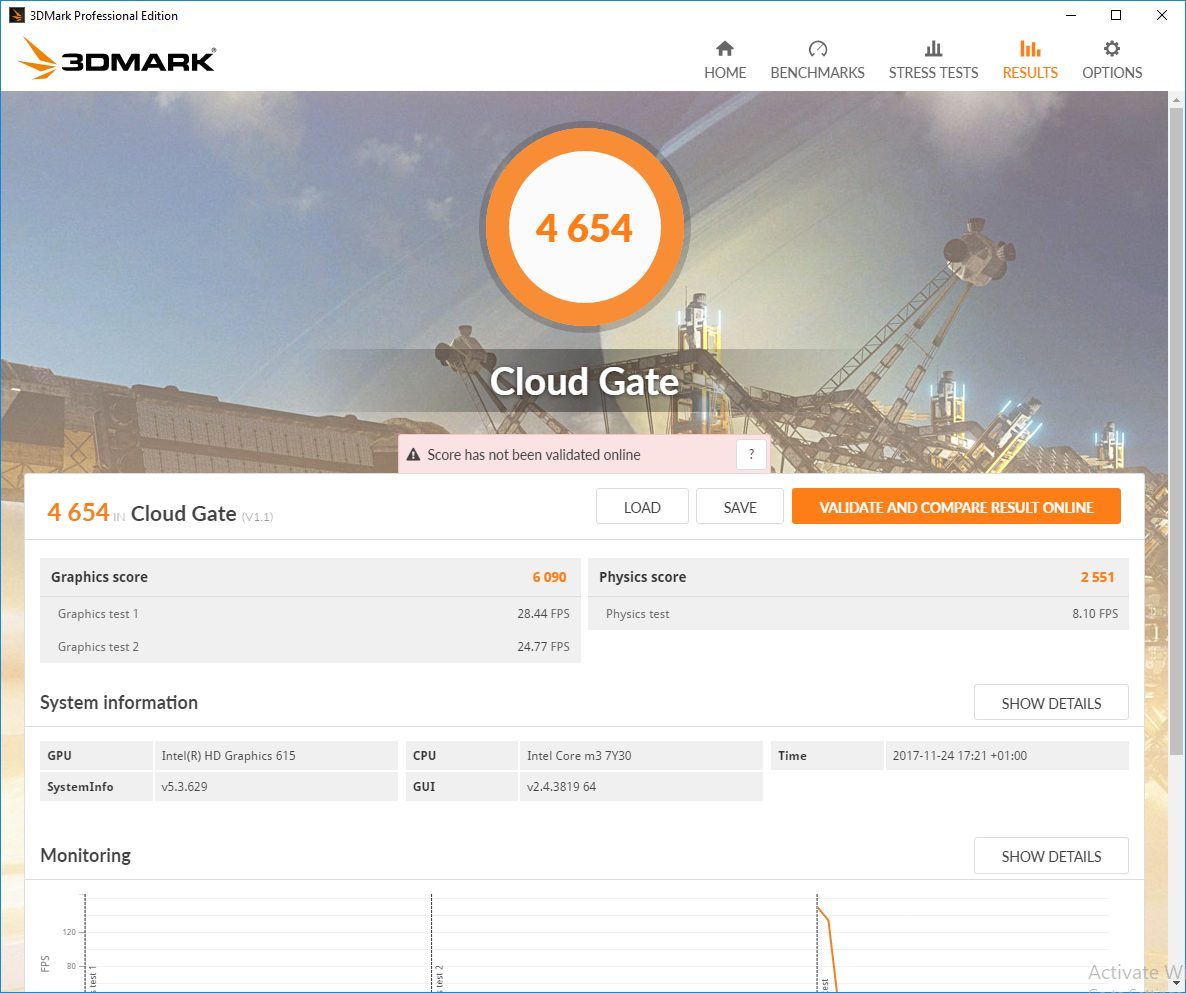This screenshot has height=993, width=1186.
Task: Click the 3DMark logo in header
Action: (x=117, y=58)
